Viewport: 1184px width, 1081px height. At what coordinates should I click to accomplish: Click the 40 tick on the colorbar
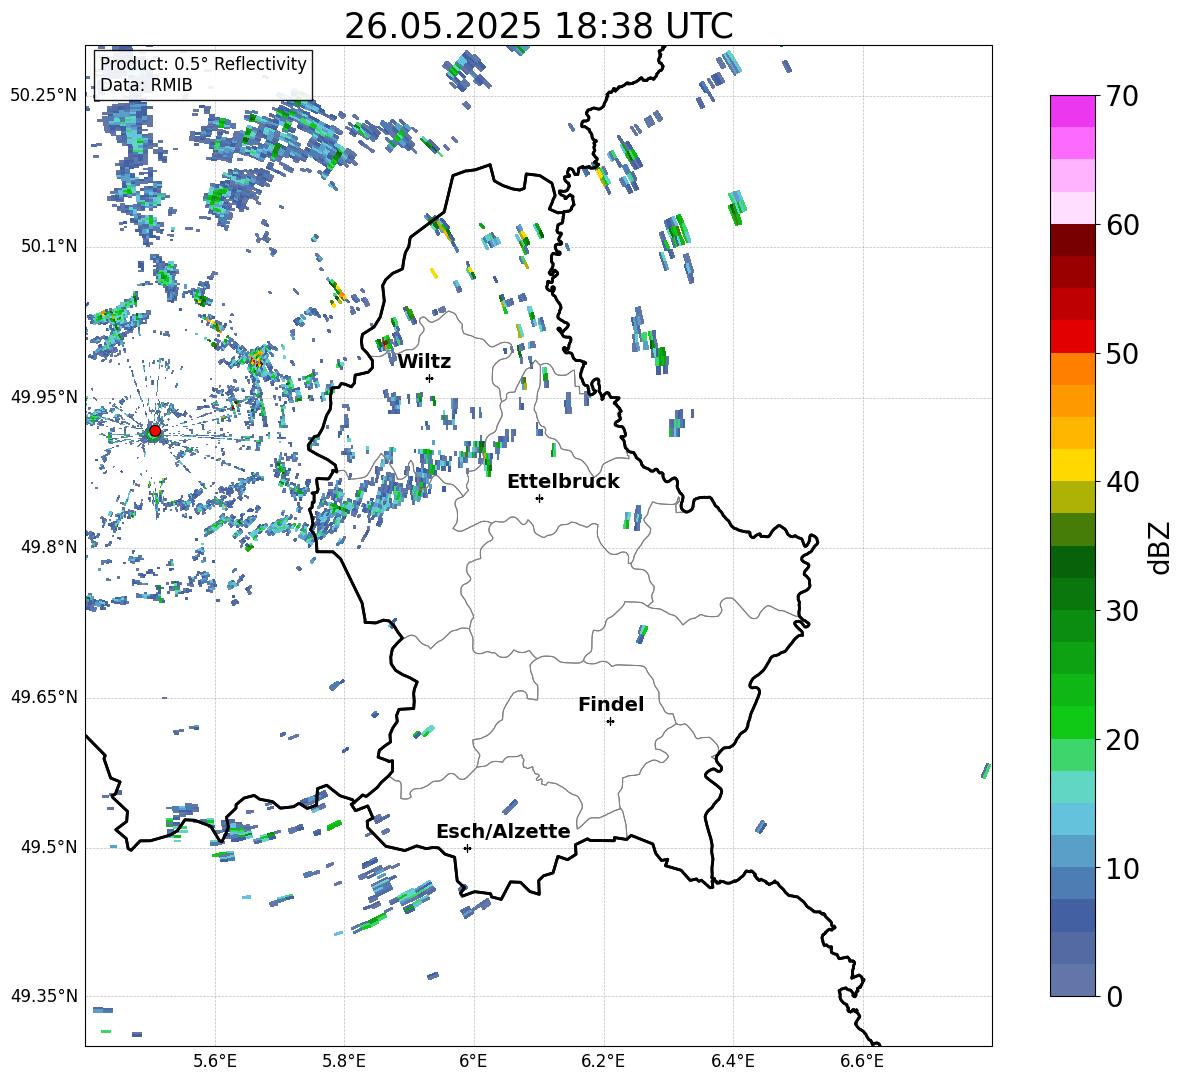pyautogui.click(x=1122, y=482)
